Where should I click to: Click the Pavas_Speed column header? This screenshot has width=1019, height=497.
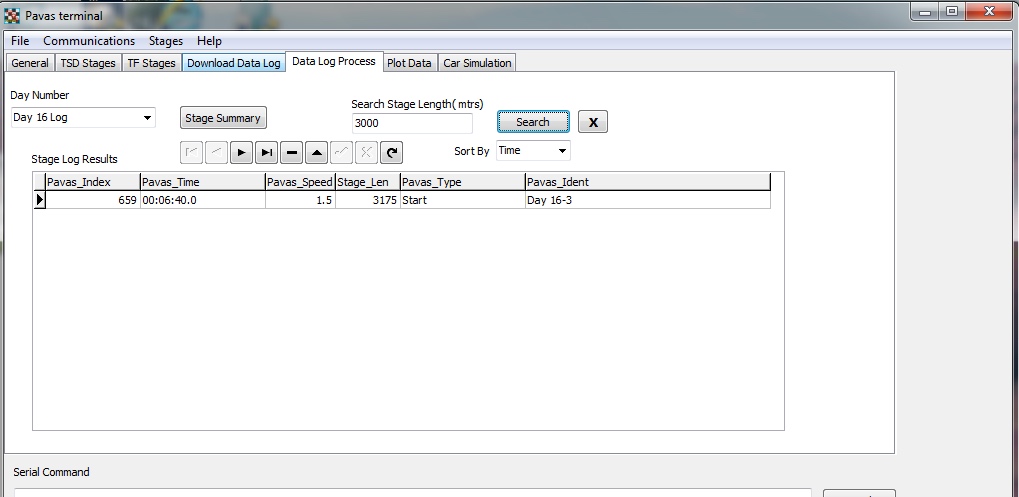coord(299,182)
